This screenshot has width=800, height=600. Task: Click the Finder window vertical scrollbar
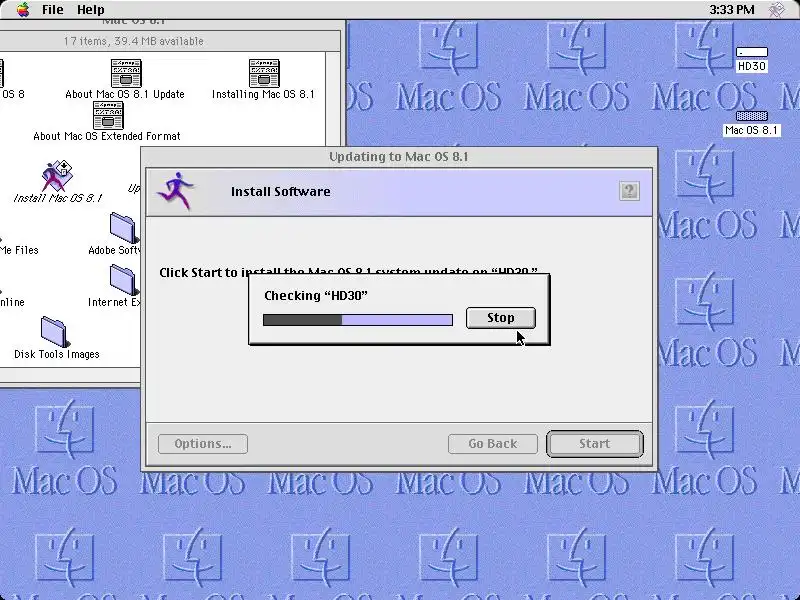[333, 99]
